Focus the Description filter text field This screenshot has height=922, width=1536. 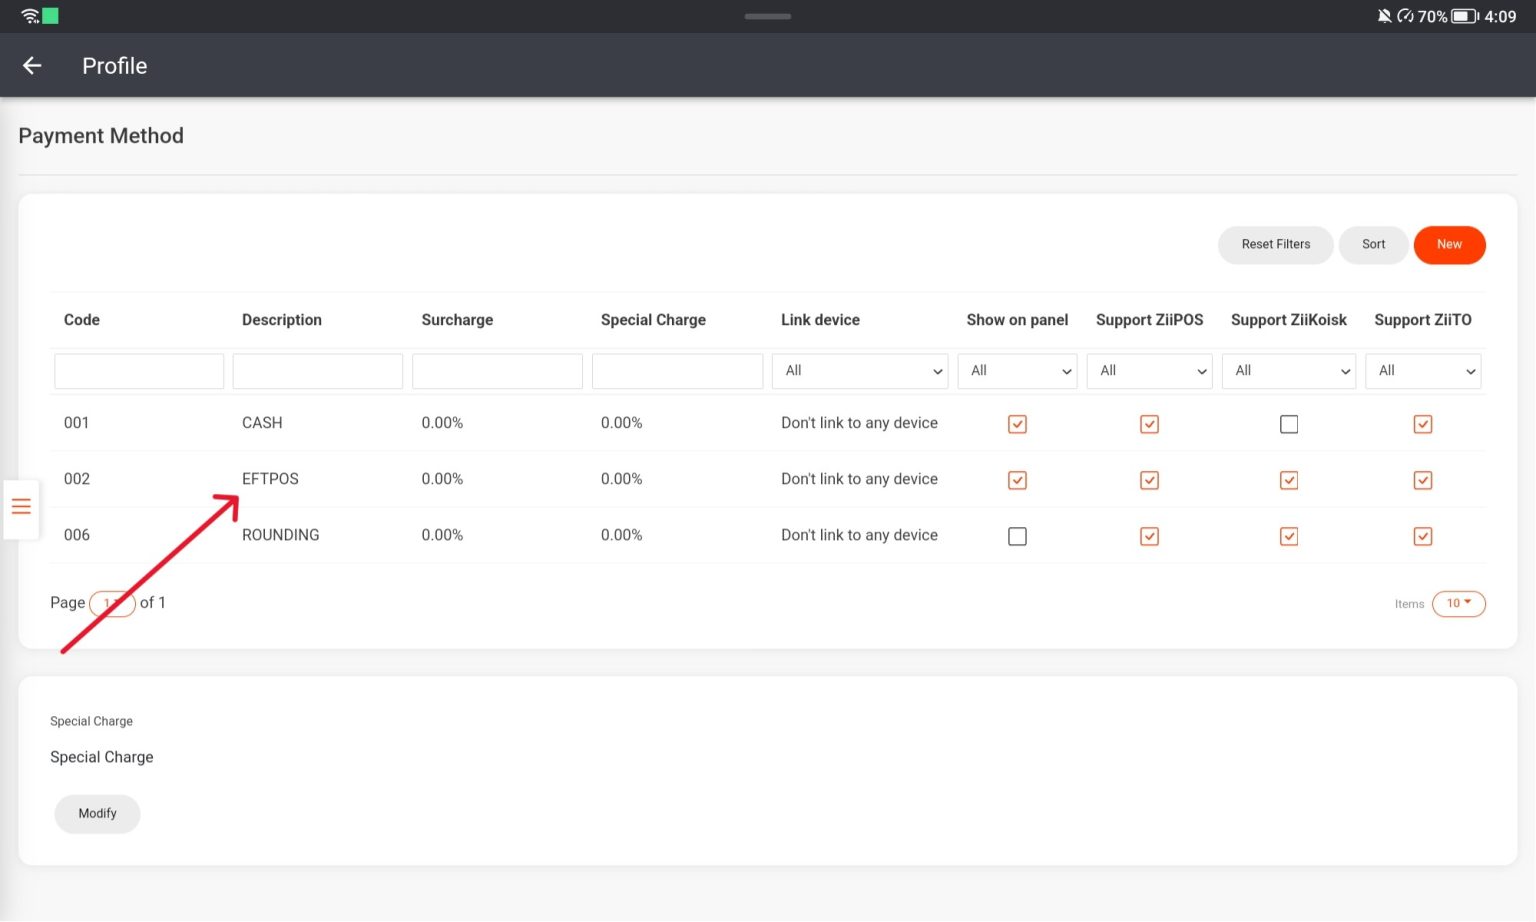click(318, 371)
